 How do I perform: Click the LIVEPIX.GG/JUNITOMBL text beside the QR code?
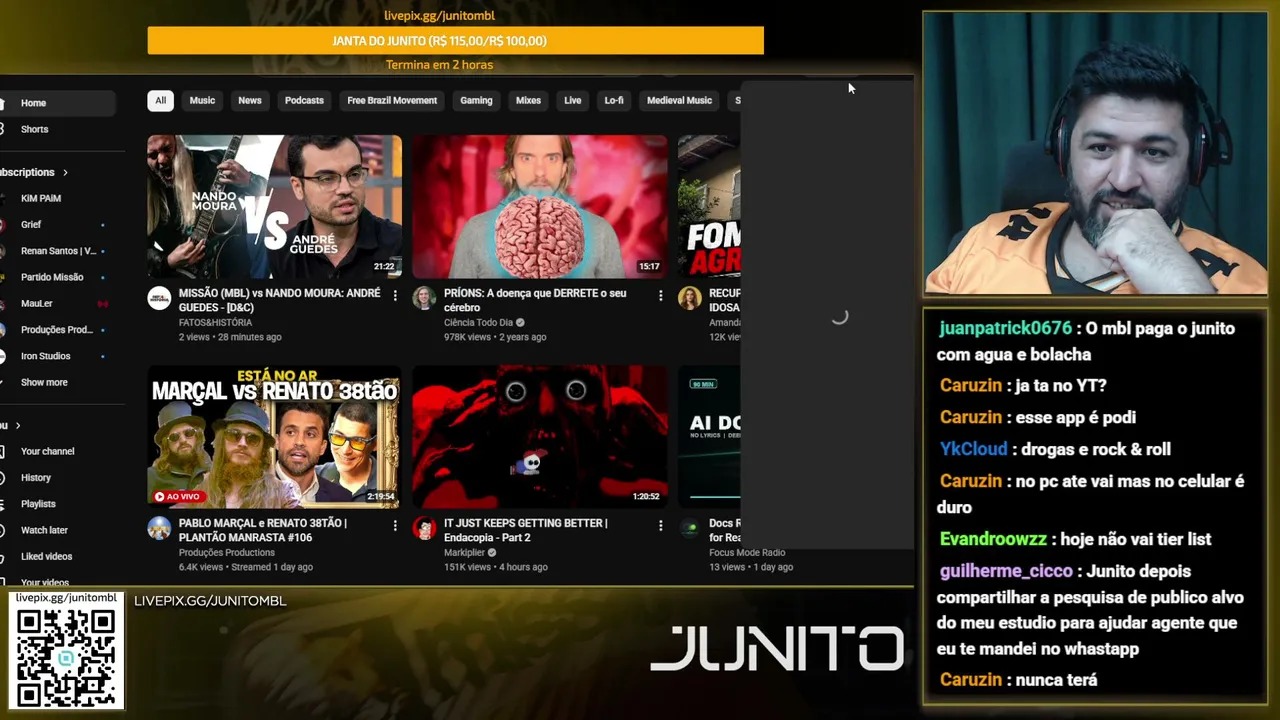tap(210, 601)
